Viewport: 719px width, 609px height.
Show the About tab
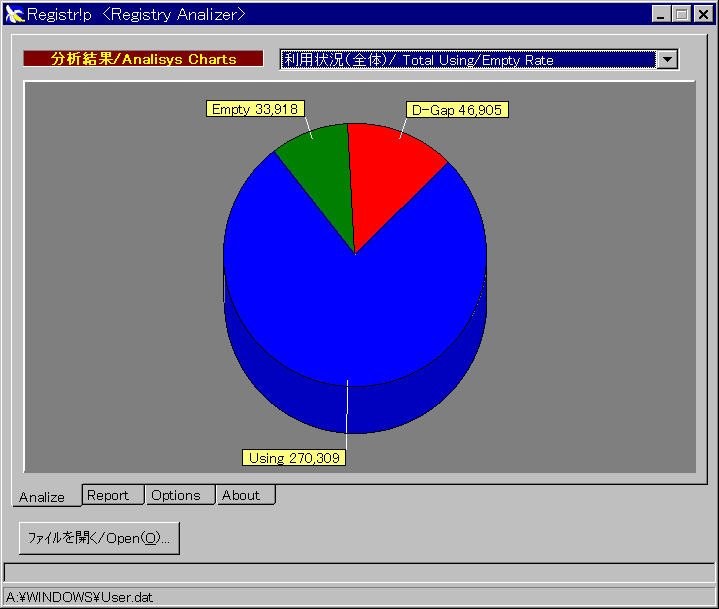pyautogui.click(x=241, y=495)
